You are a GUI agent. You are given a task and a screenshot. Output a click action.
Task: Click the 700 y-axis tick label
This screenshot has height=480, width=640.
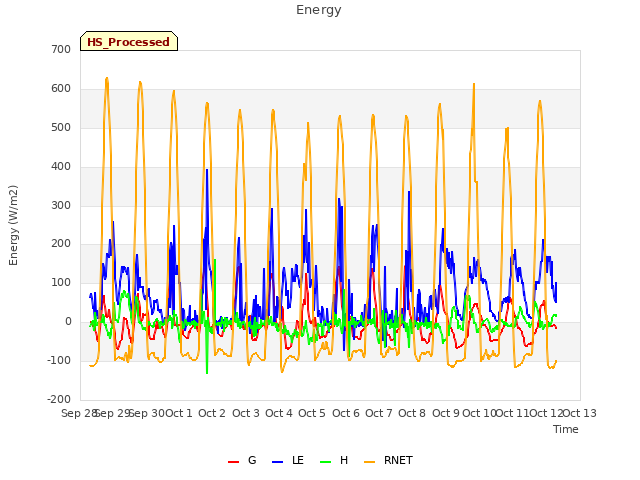click(61, 49)
